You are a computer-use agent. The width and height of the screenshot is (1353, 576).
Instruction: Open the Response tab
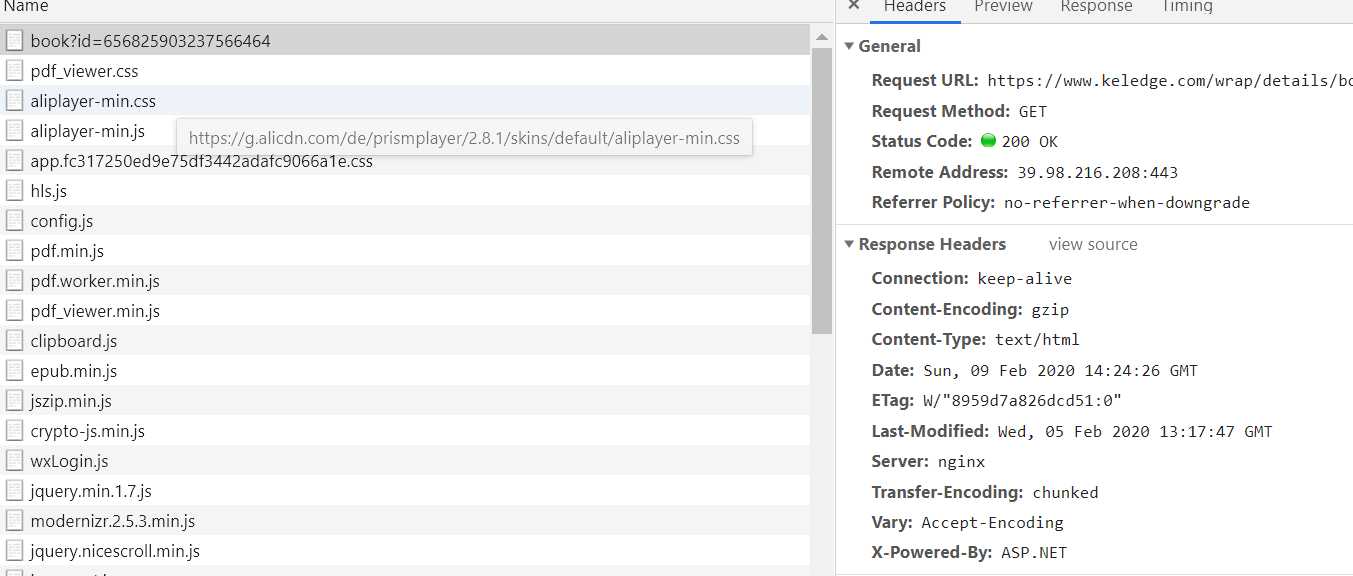[x=1096, y=7]
